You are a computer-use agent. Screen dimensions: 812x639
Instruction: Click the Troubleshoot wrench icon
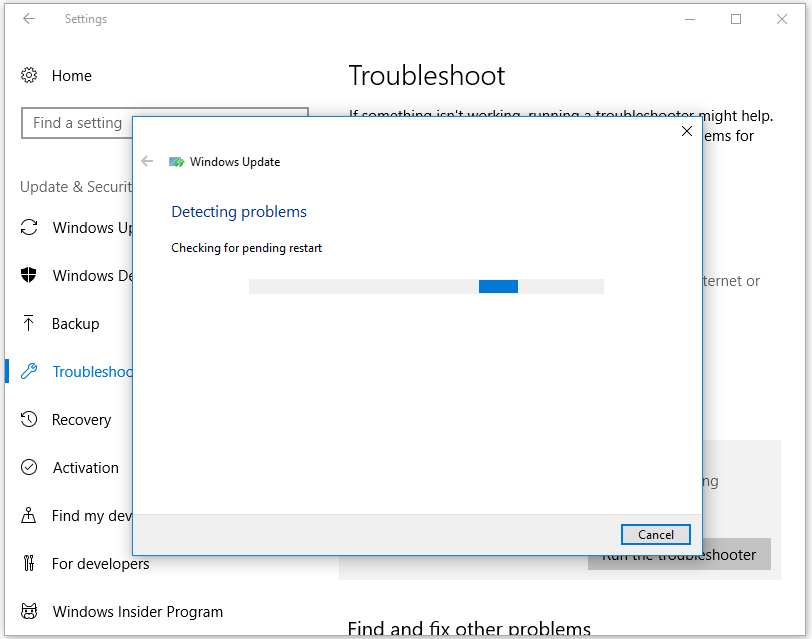coord(29,371)
